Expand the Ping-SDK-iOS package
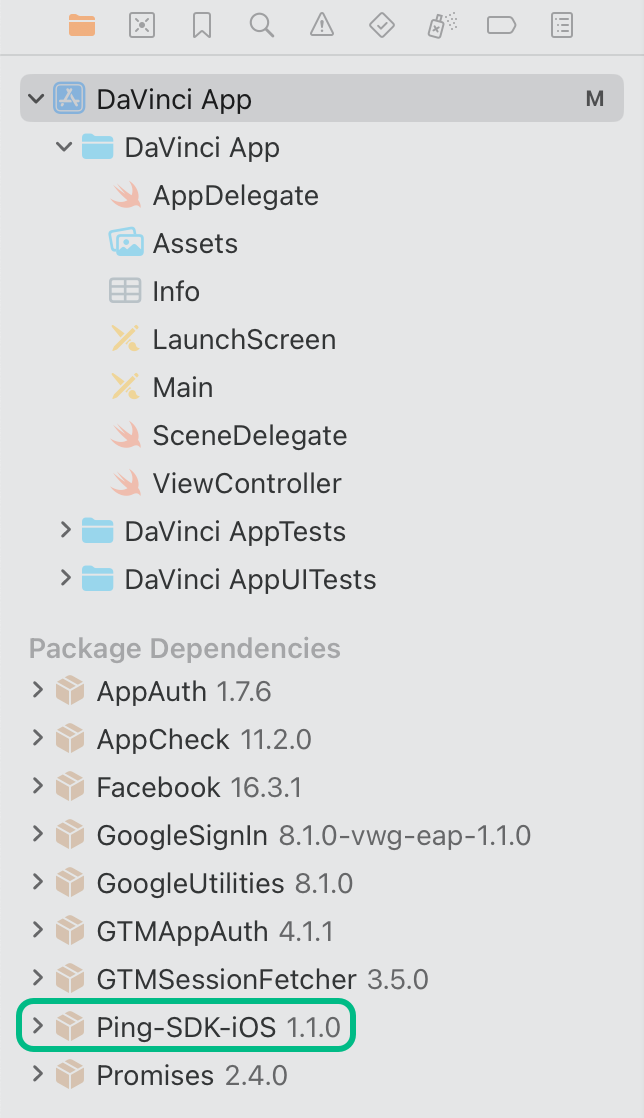This screenshot has height=1118, width=644. tap(37, 1026)
